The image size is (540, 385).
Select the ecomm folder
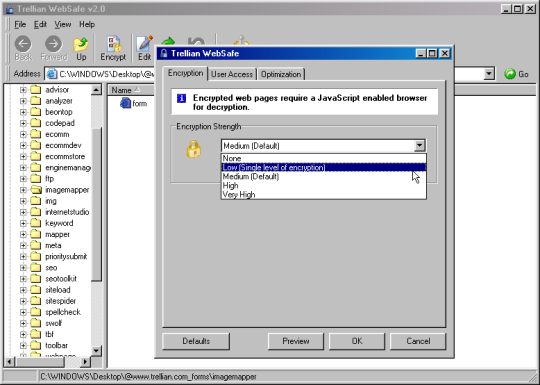pyautogui.click(x=57, y=134)
